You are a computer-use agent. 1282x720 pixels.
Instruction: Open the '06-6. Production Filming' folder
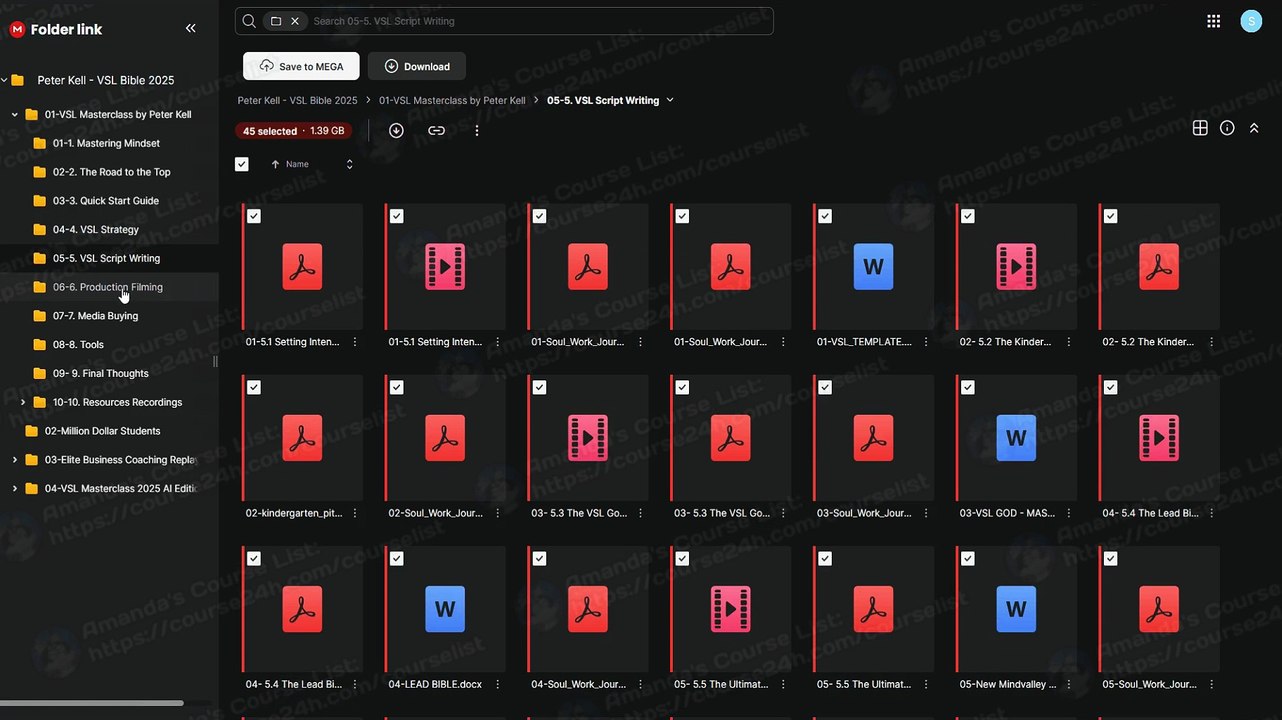[108, 287]
